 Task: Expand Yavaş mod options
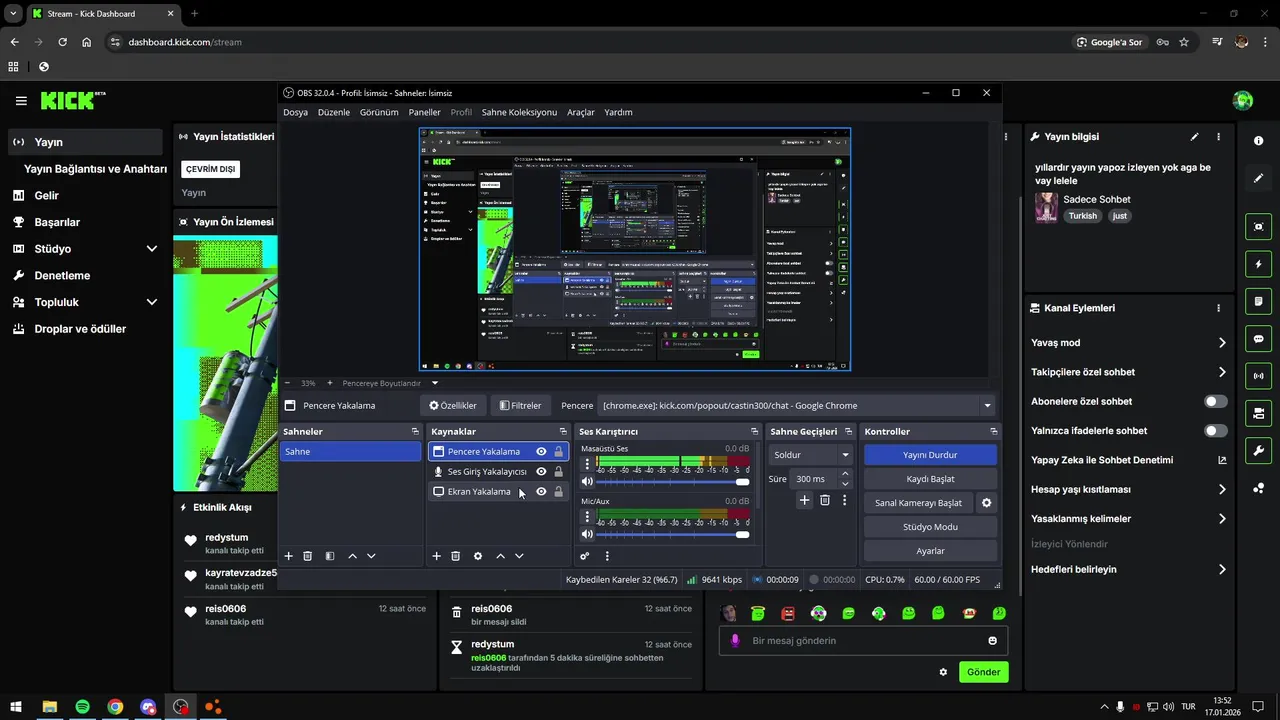pos(1222,343)
